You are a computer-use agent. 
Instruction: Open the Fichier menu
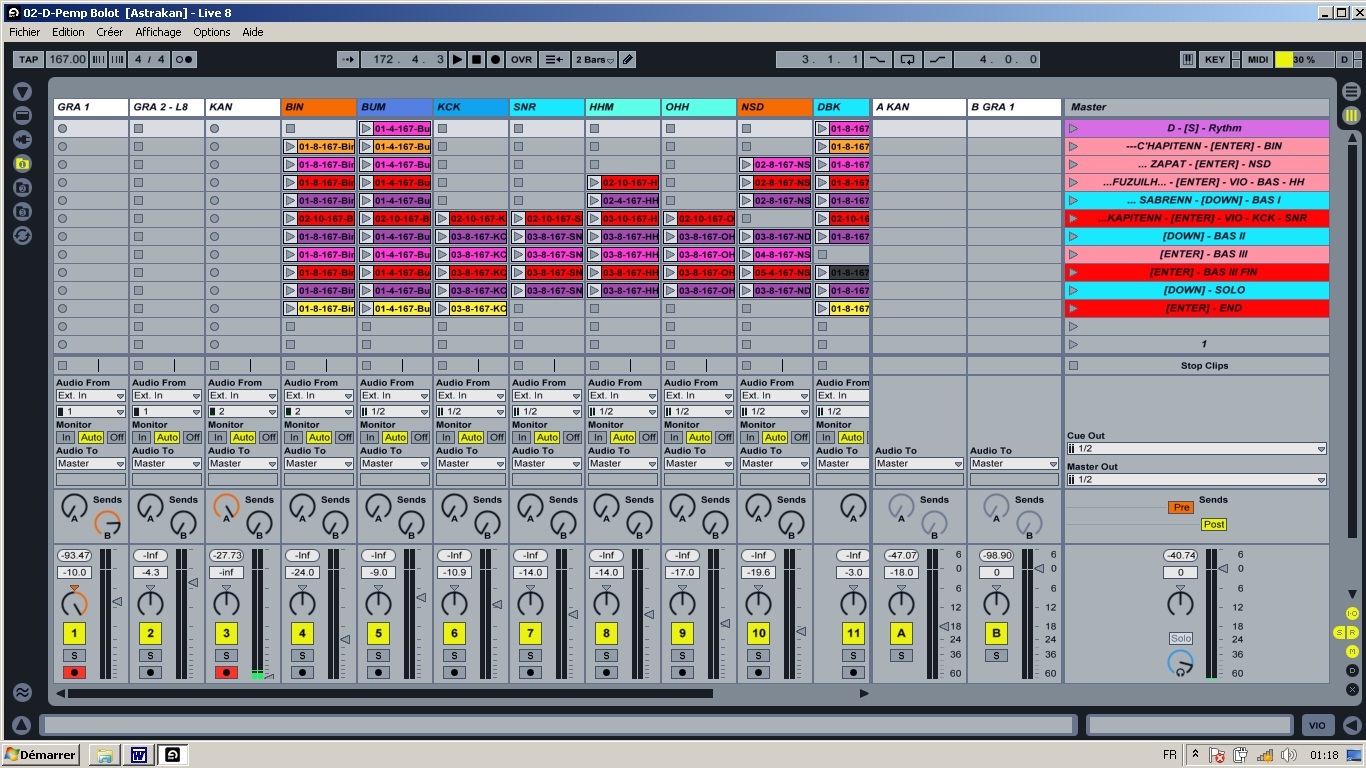point(24,32)
